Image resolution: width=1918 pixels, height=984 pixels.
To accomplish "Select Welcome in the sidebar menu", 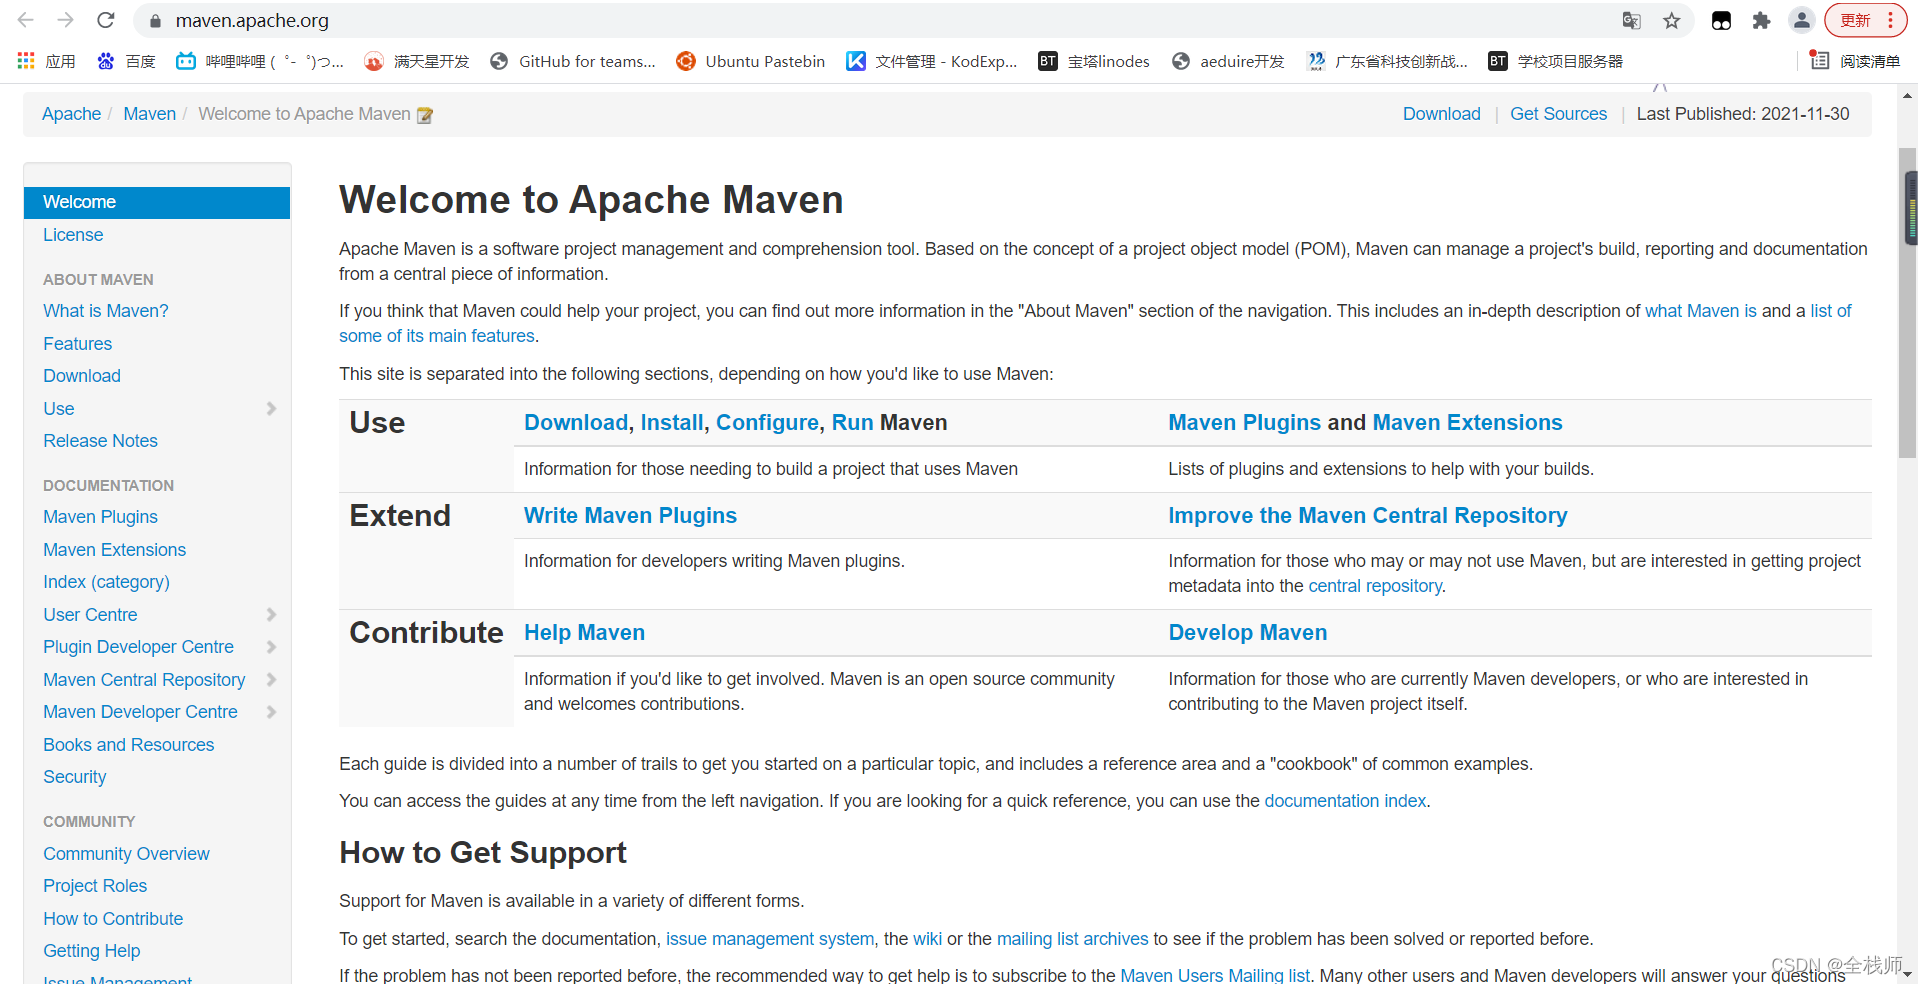I will [157, 202].
